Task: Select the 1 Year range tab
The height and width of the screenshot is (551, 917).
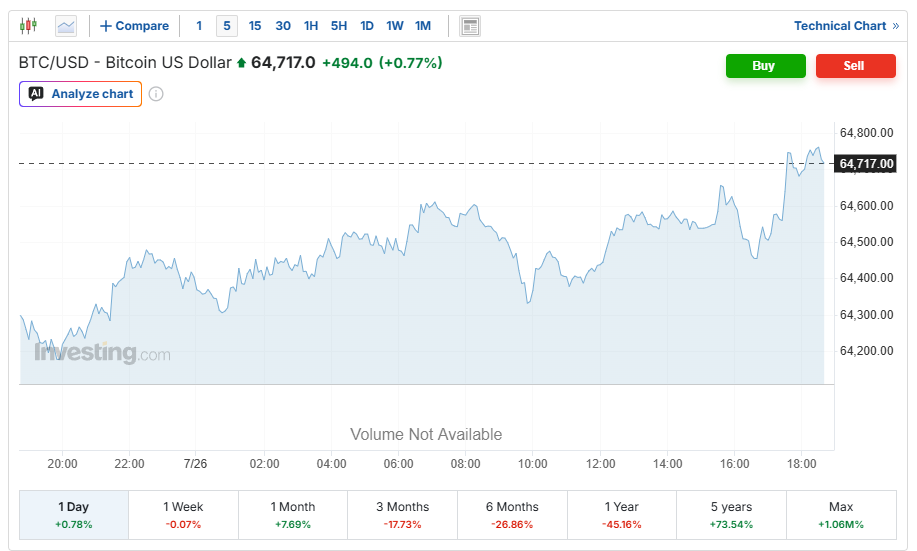Action: click(622, 515)
